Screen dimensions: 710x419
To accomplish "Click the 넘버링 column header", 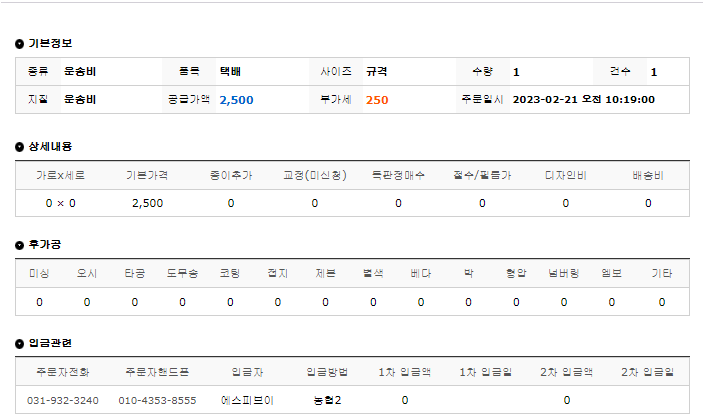I will point(565,273).
